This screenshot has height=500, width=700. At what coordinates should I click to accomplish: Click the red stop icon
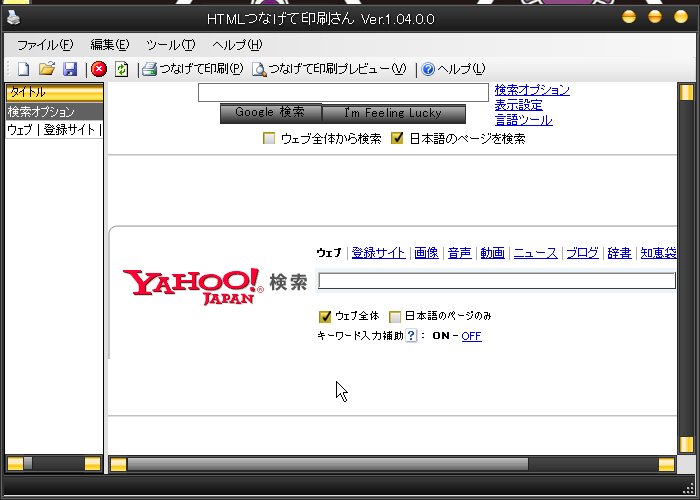click(x=99, y=69)
